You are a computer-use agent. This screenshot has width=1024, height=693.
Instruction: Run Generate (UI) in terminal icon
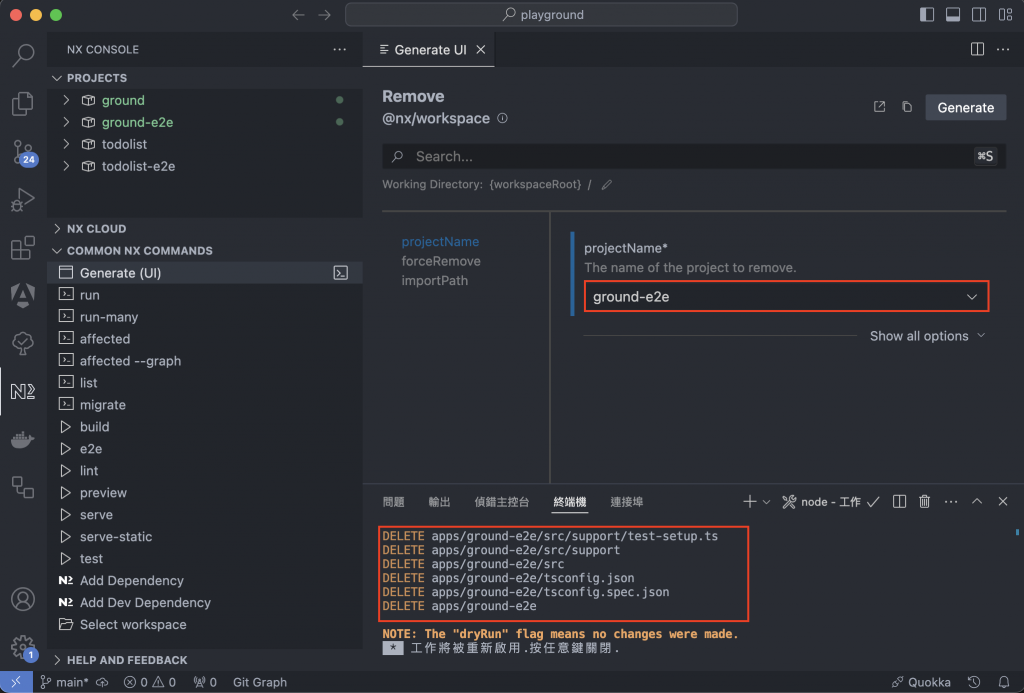tap(341, 272)
